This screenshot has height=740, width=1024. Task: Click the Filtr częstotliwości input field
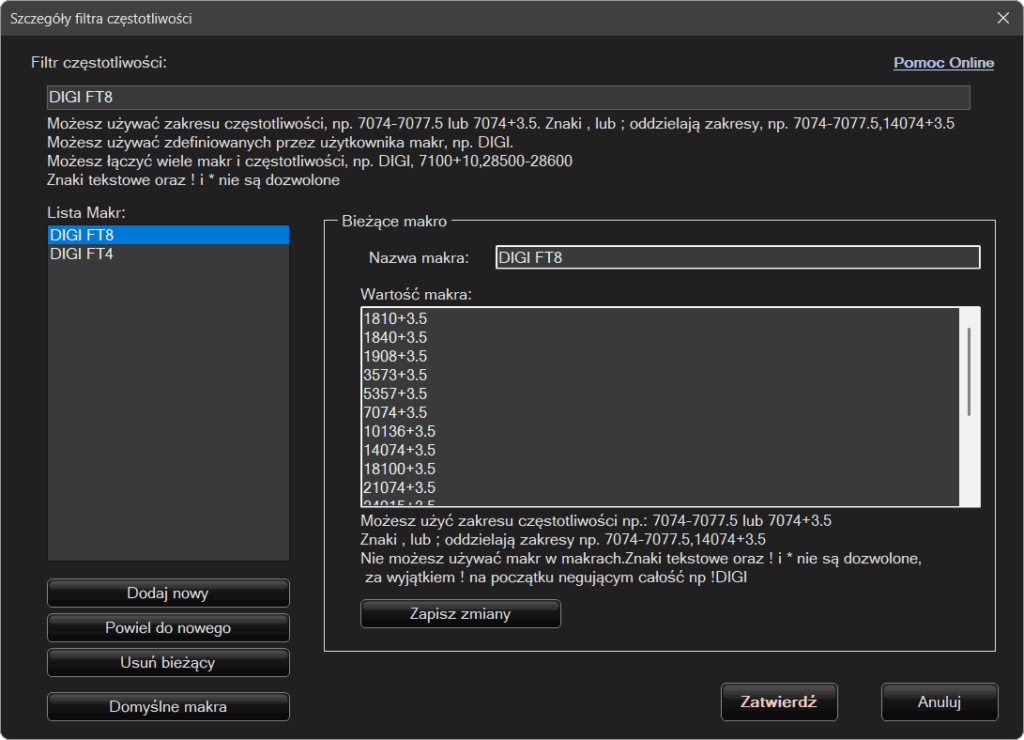(x=508, y=97)
